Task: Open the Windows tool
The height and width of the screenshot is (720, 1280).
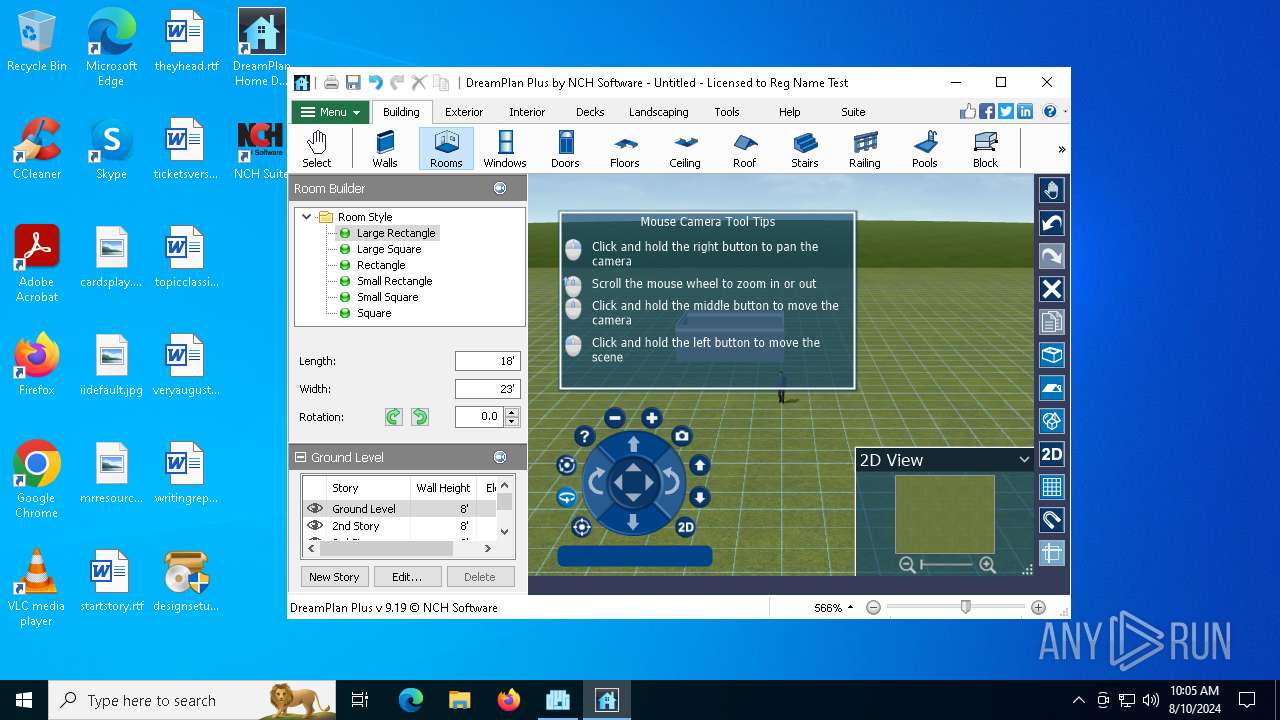Action: pyautogui.click(x=505, y=148)
